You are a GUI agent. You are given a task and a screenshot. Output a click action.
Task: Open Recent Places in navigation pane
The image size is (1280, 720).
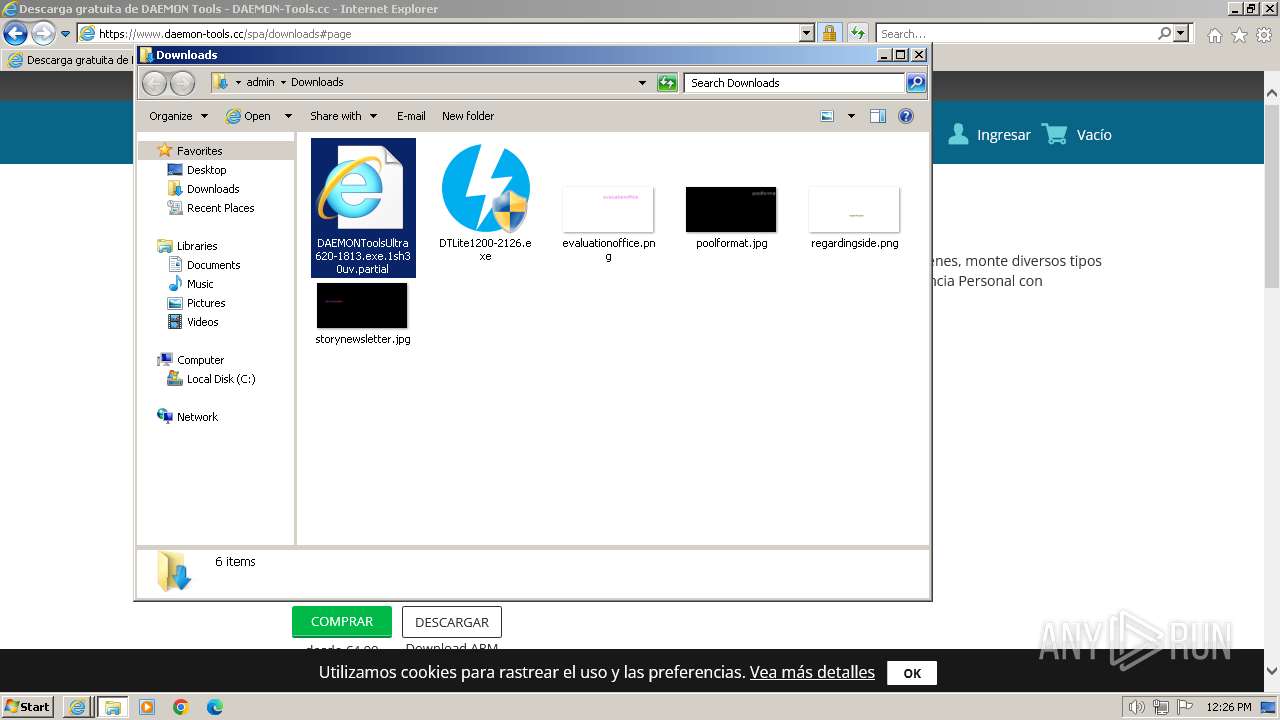click(x=220, y=208)
